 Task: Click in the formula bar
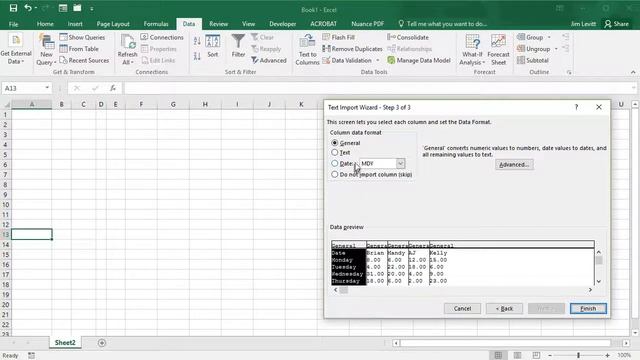click(x=379, y=88)
